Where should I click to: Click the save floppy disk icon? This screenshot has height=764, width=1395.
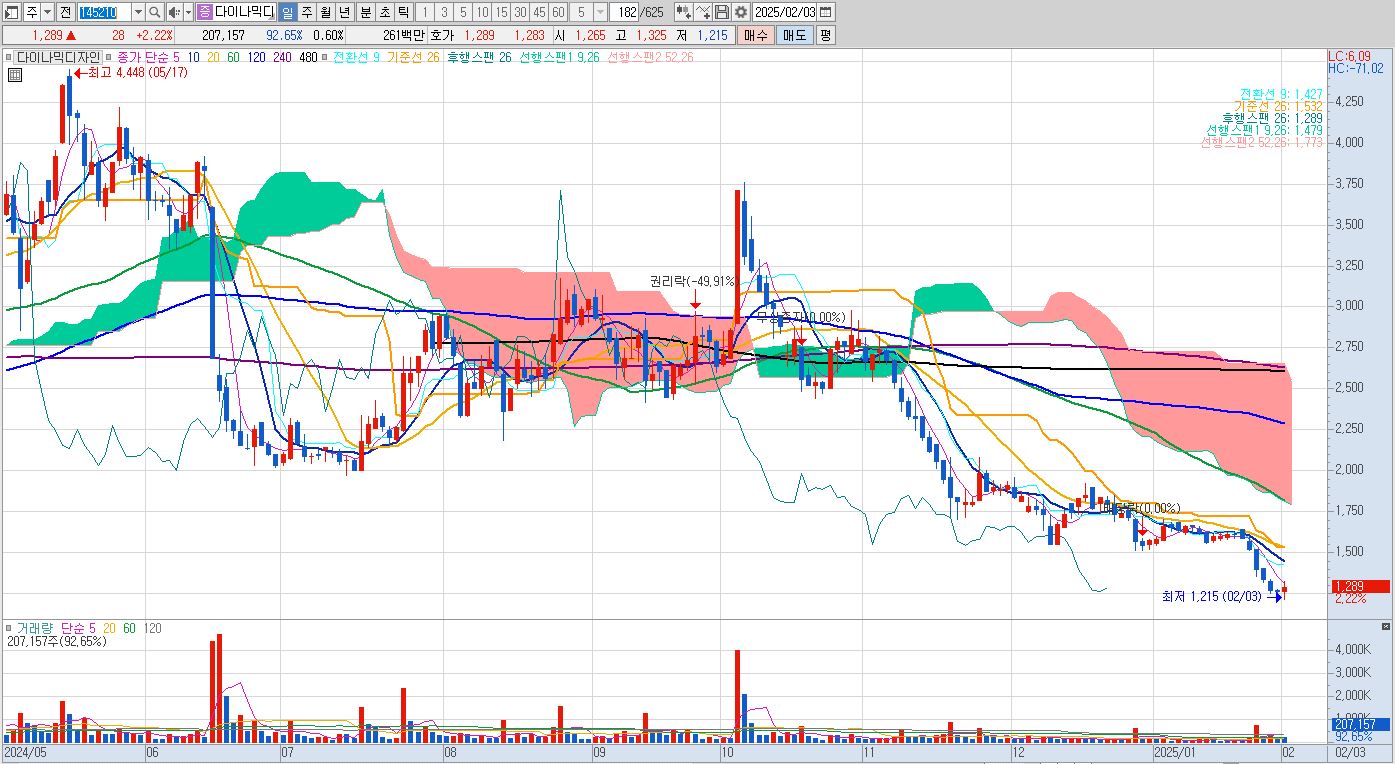point(721,12)
